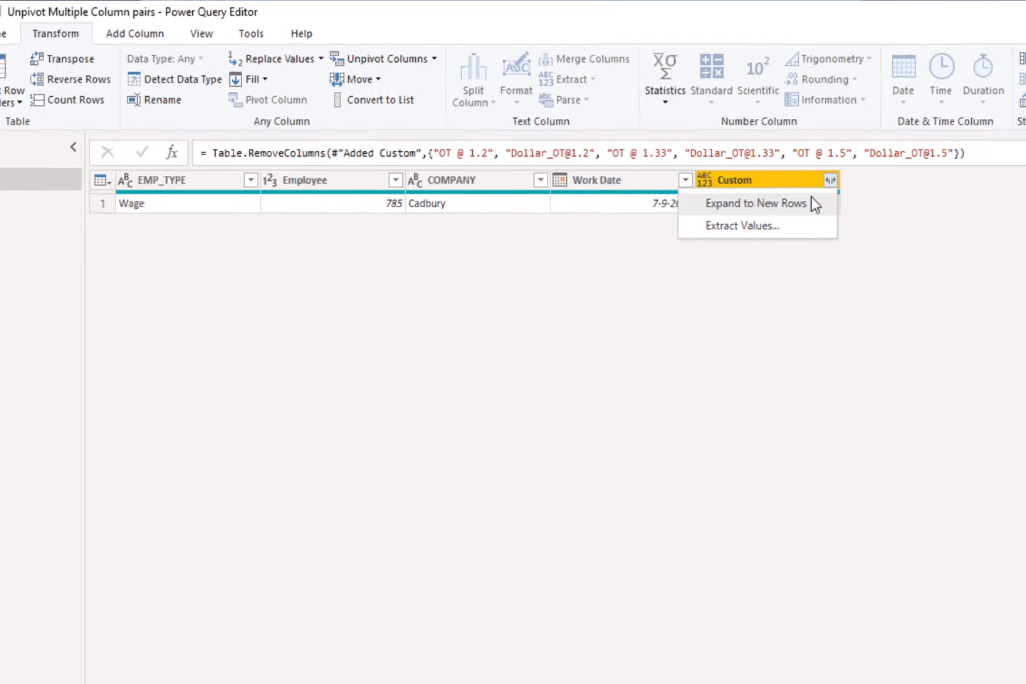Click Pivot Column tool
The height and width of the screenshot is (684, 1026).
[x=267, y=99]
